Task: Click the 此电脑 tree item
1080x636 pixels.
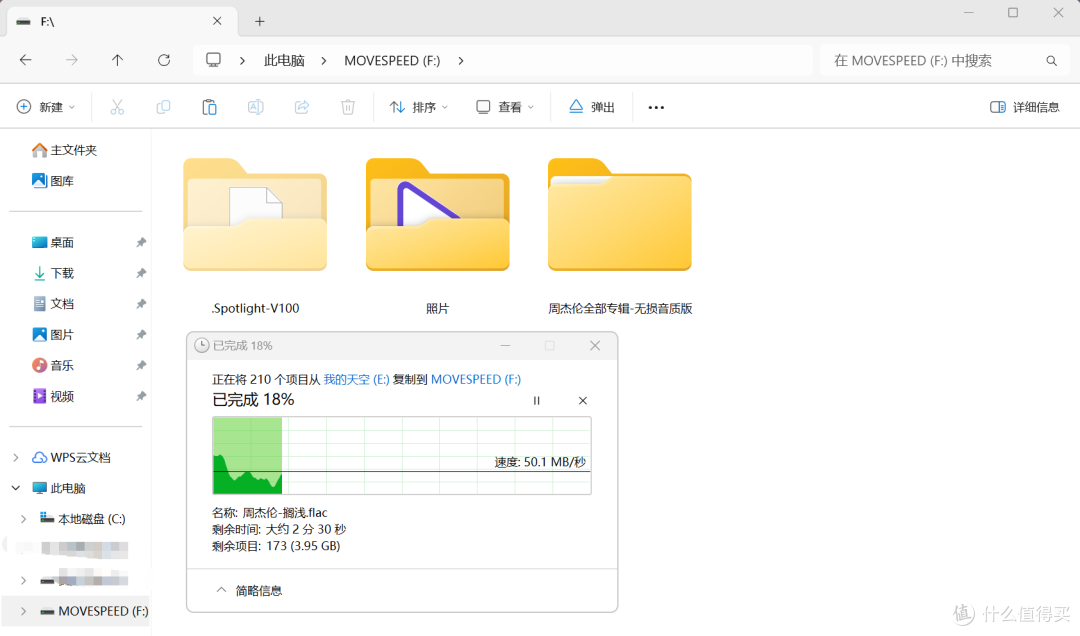Action: tap(59, 488)
